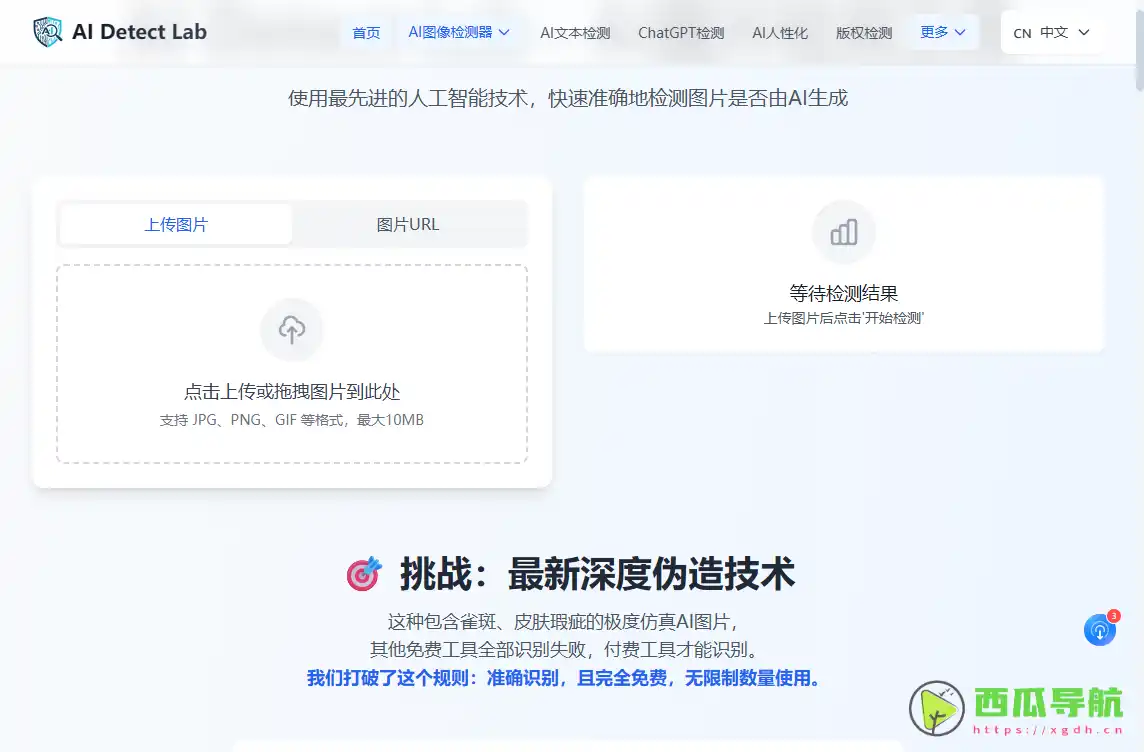
Task: Open the blue floating download widget
Action: 1099,629
